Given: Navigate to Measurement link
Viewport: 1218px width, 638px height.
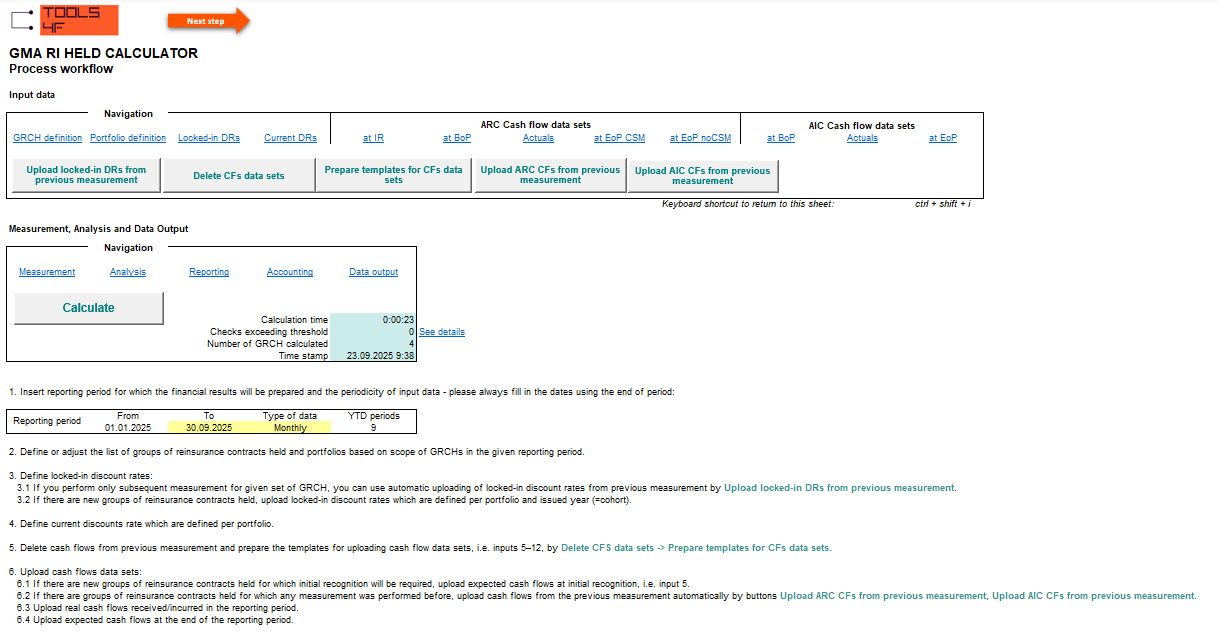Looking at the screenshot, I should 47,272.
